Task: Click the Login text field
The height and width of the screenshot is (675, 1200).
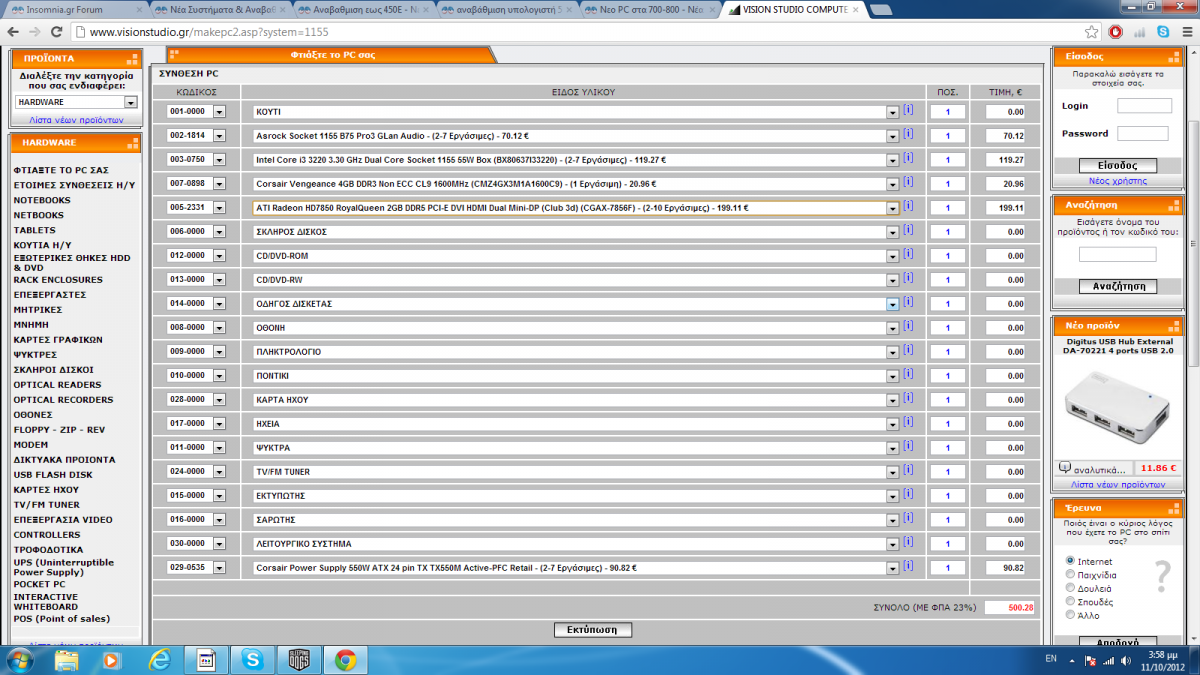Action: (x=1144, y=105)
